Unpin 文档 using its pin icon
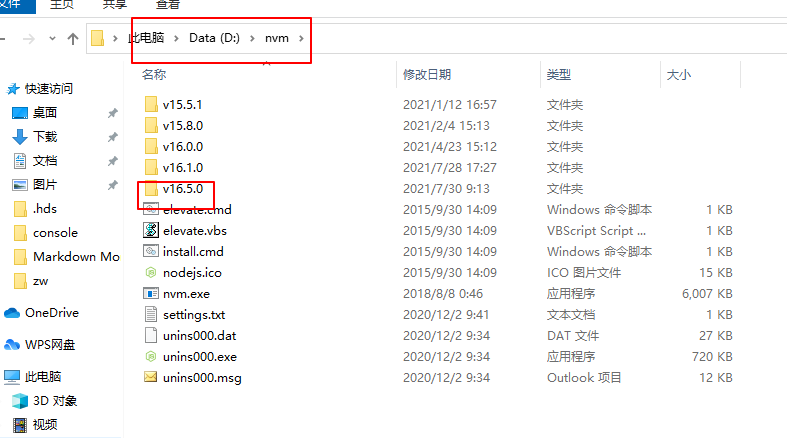Screen dimensions: 787x438 pos(113,161)
